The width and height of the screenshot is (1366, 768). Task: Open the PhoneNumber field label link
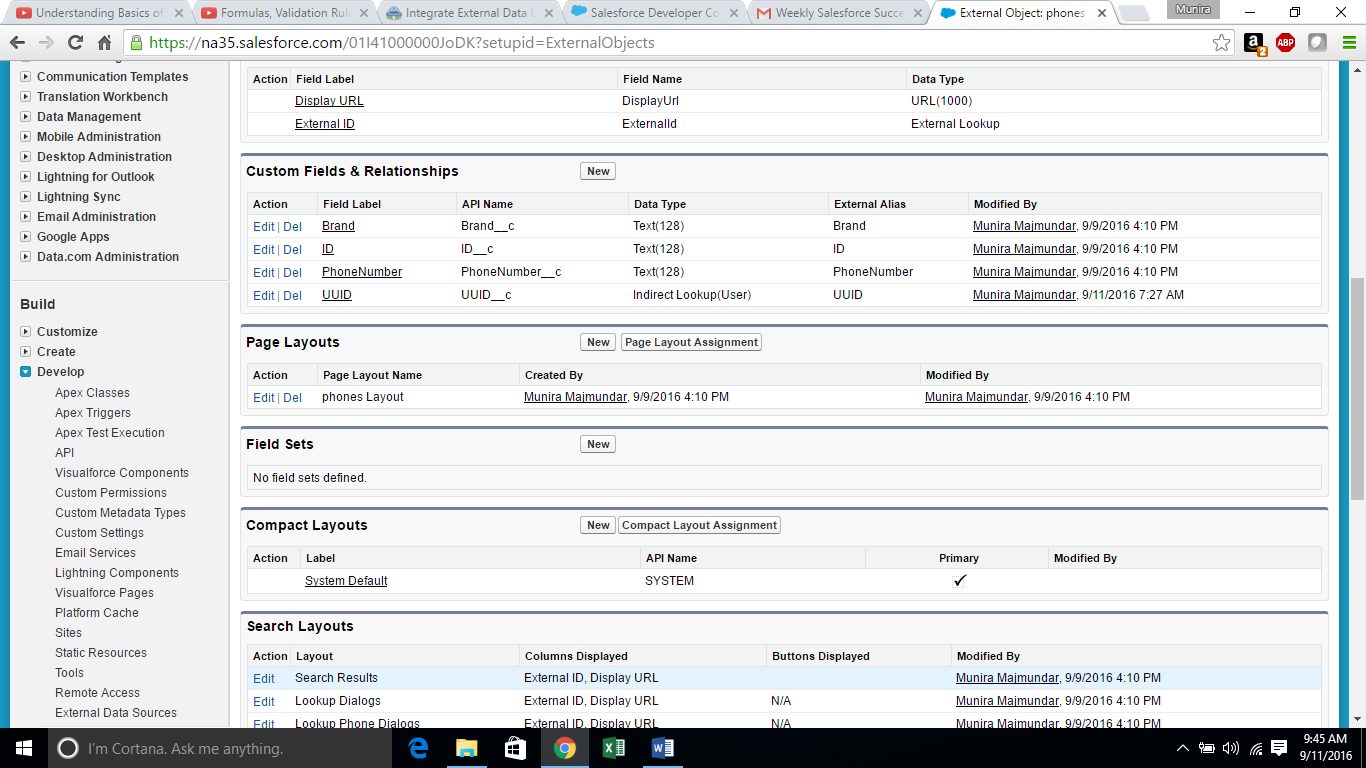click(362, 272)
